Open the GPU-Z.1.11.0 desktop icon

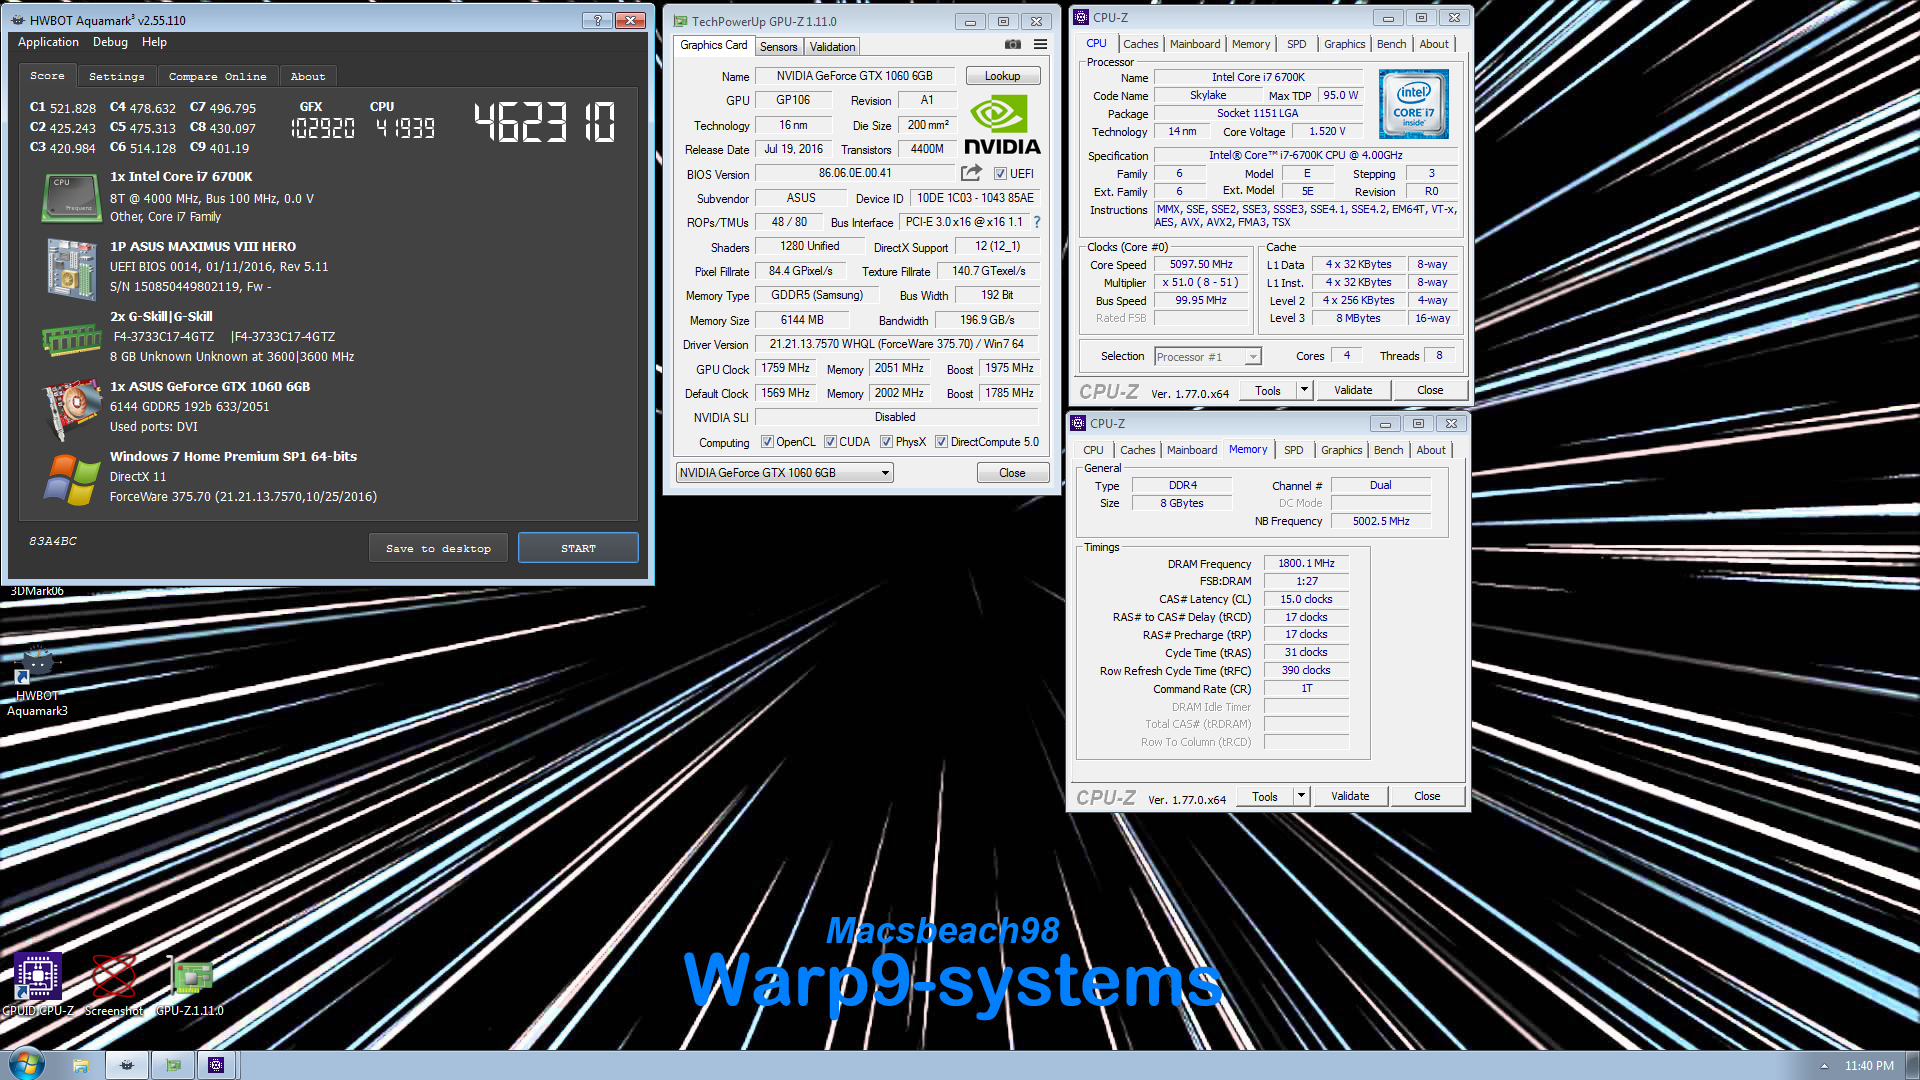coord(190,985)
